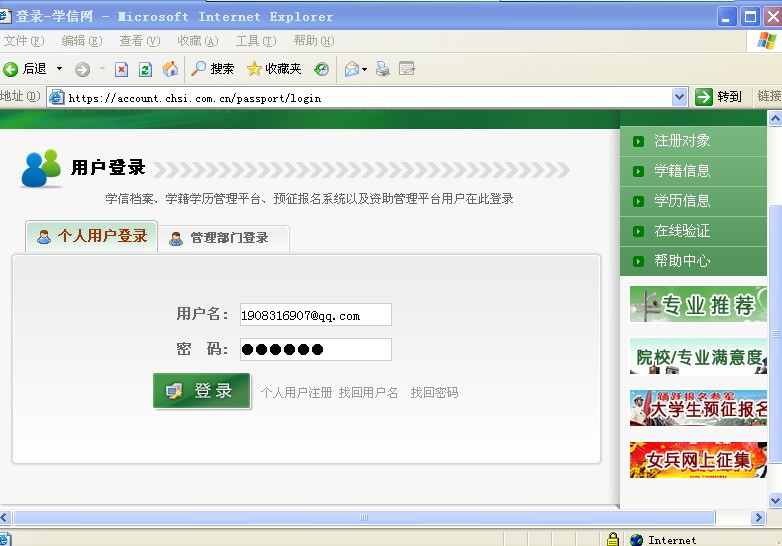Open the 收藏(A) menu
The image size is (782, 546).
[x=197, y=40]
